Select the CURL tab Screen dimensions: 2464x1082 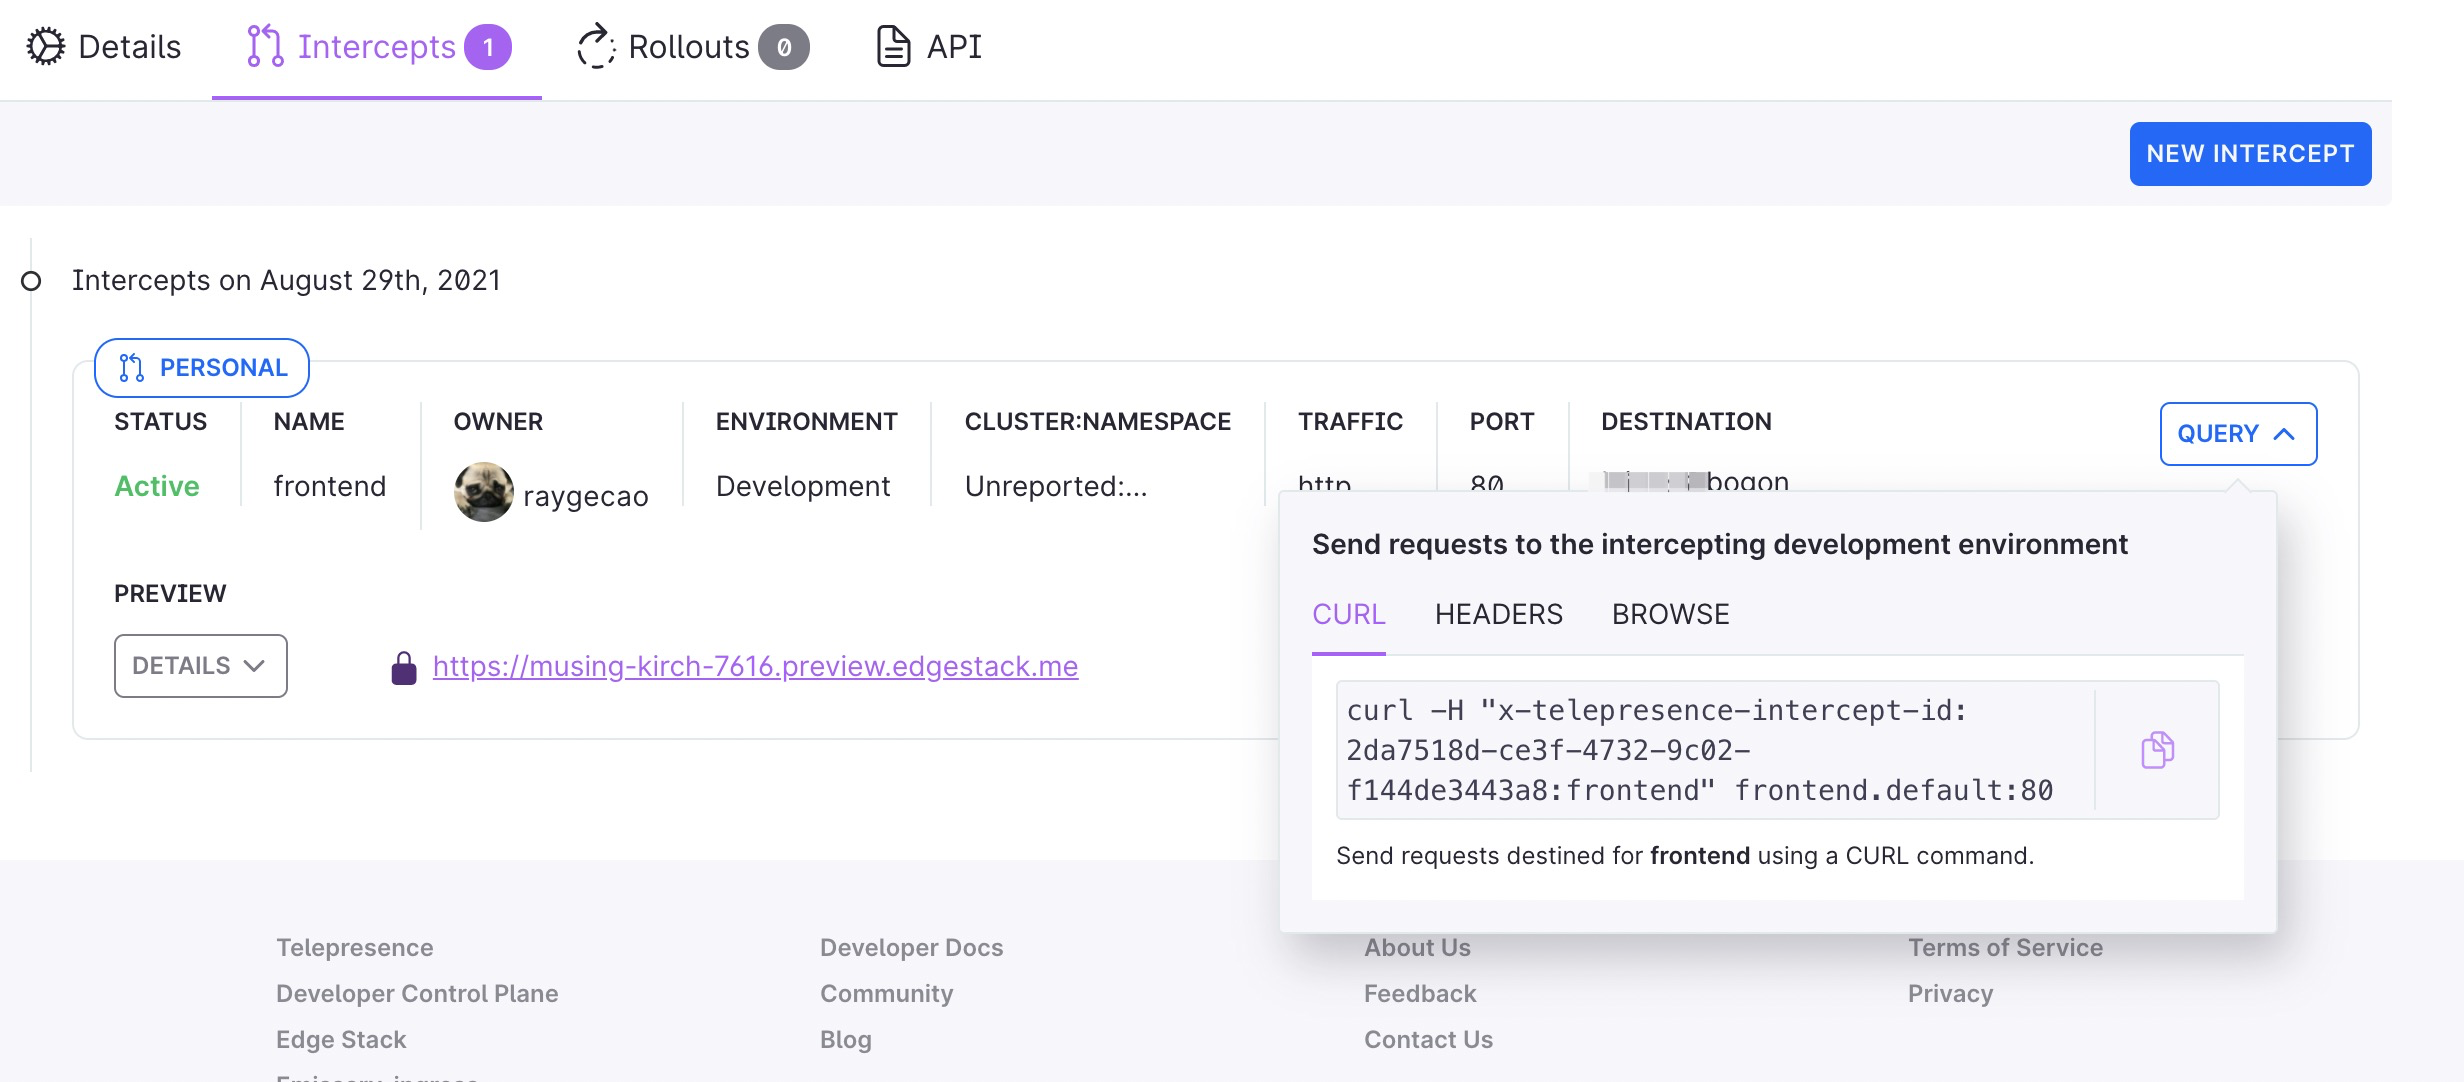click(x=1348, y=614)
